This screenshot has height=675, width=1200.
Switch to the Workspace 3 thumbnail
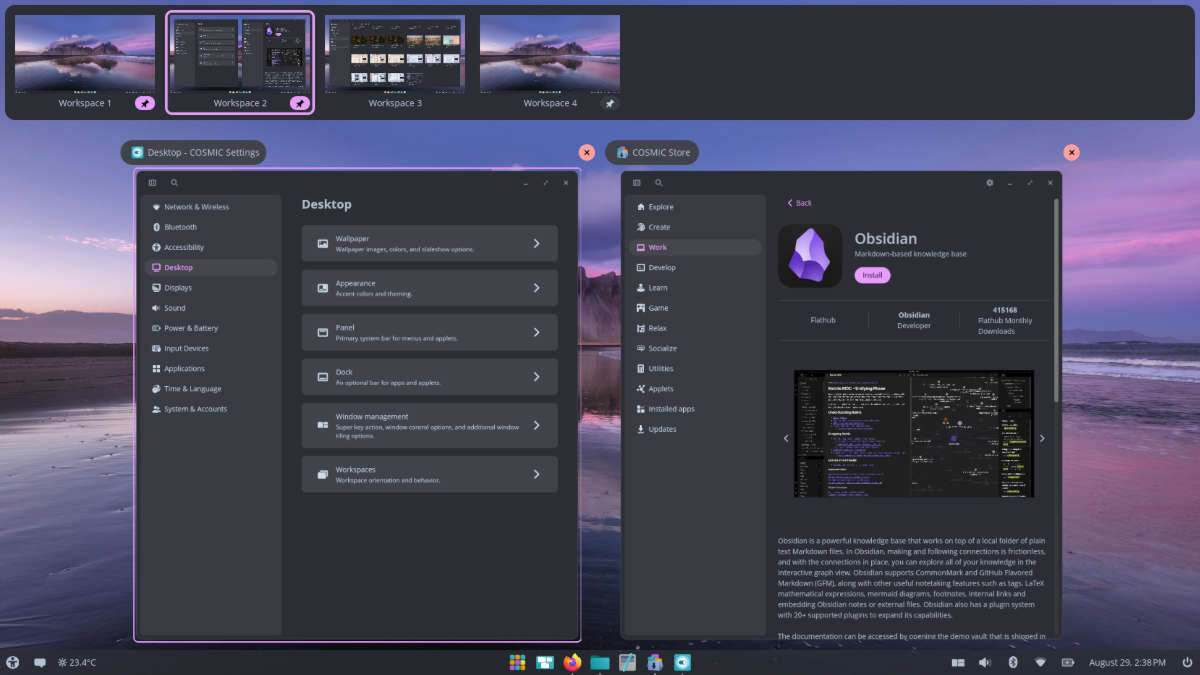pos(395,53)
